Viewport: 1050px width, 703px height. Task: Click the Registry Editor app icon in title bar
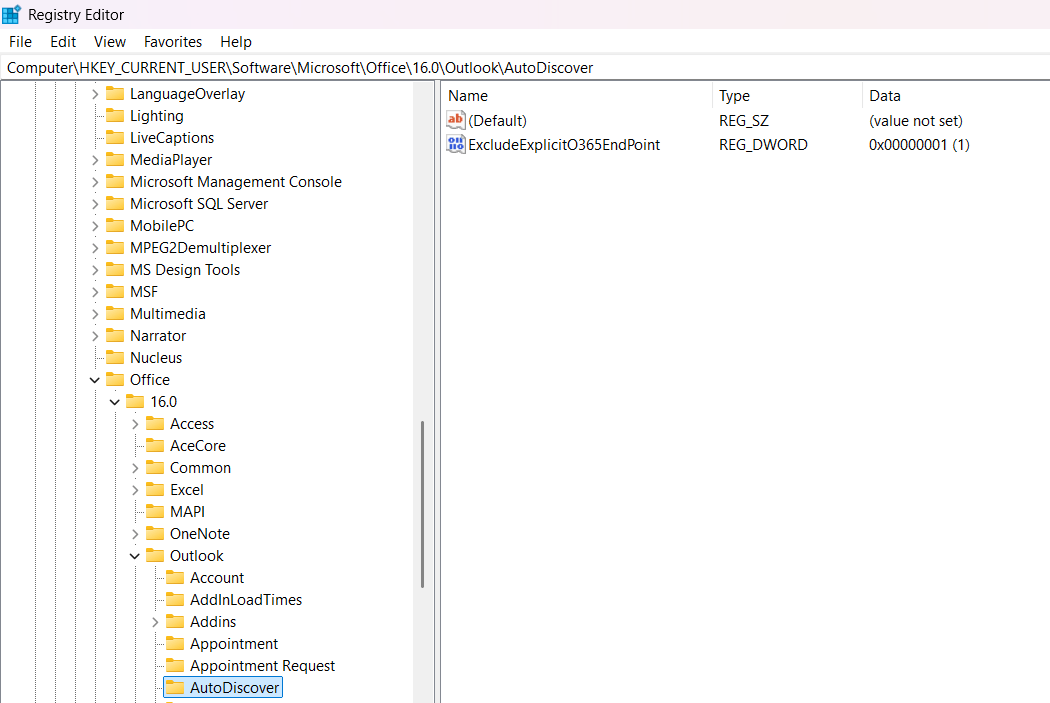[11, 14]
